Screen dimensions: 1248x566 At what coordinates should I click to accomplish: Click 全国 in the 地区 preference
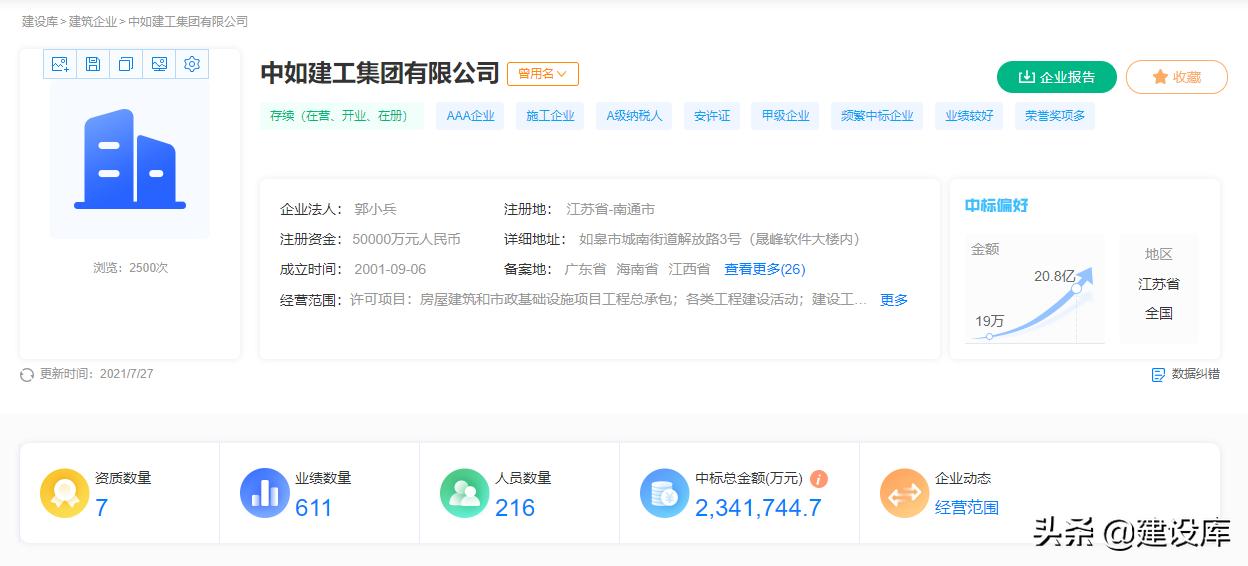pyautogui.click(x=1159, y=313)
